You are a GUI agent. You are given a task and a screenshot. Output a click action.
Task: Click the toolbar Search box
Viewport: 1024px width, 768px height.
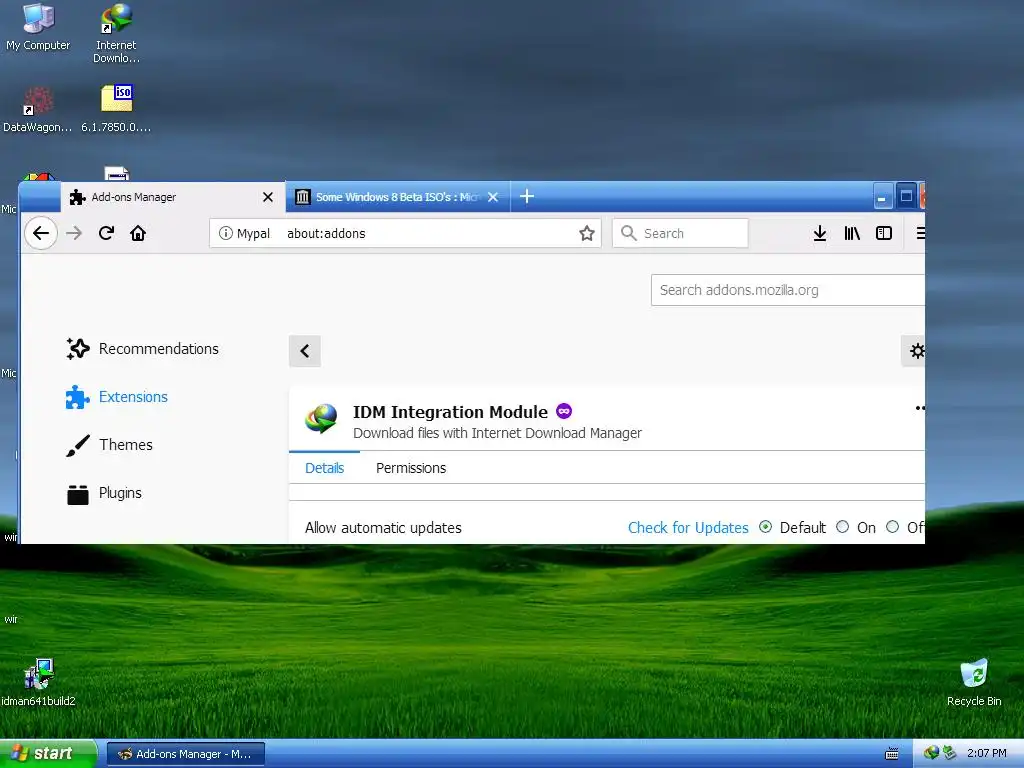(x=680, y=233)
